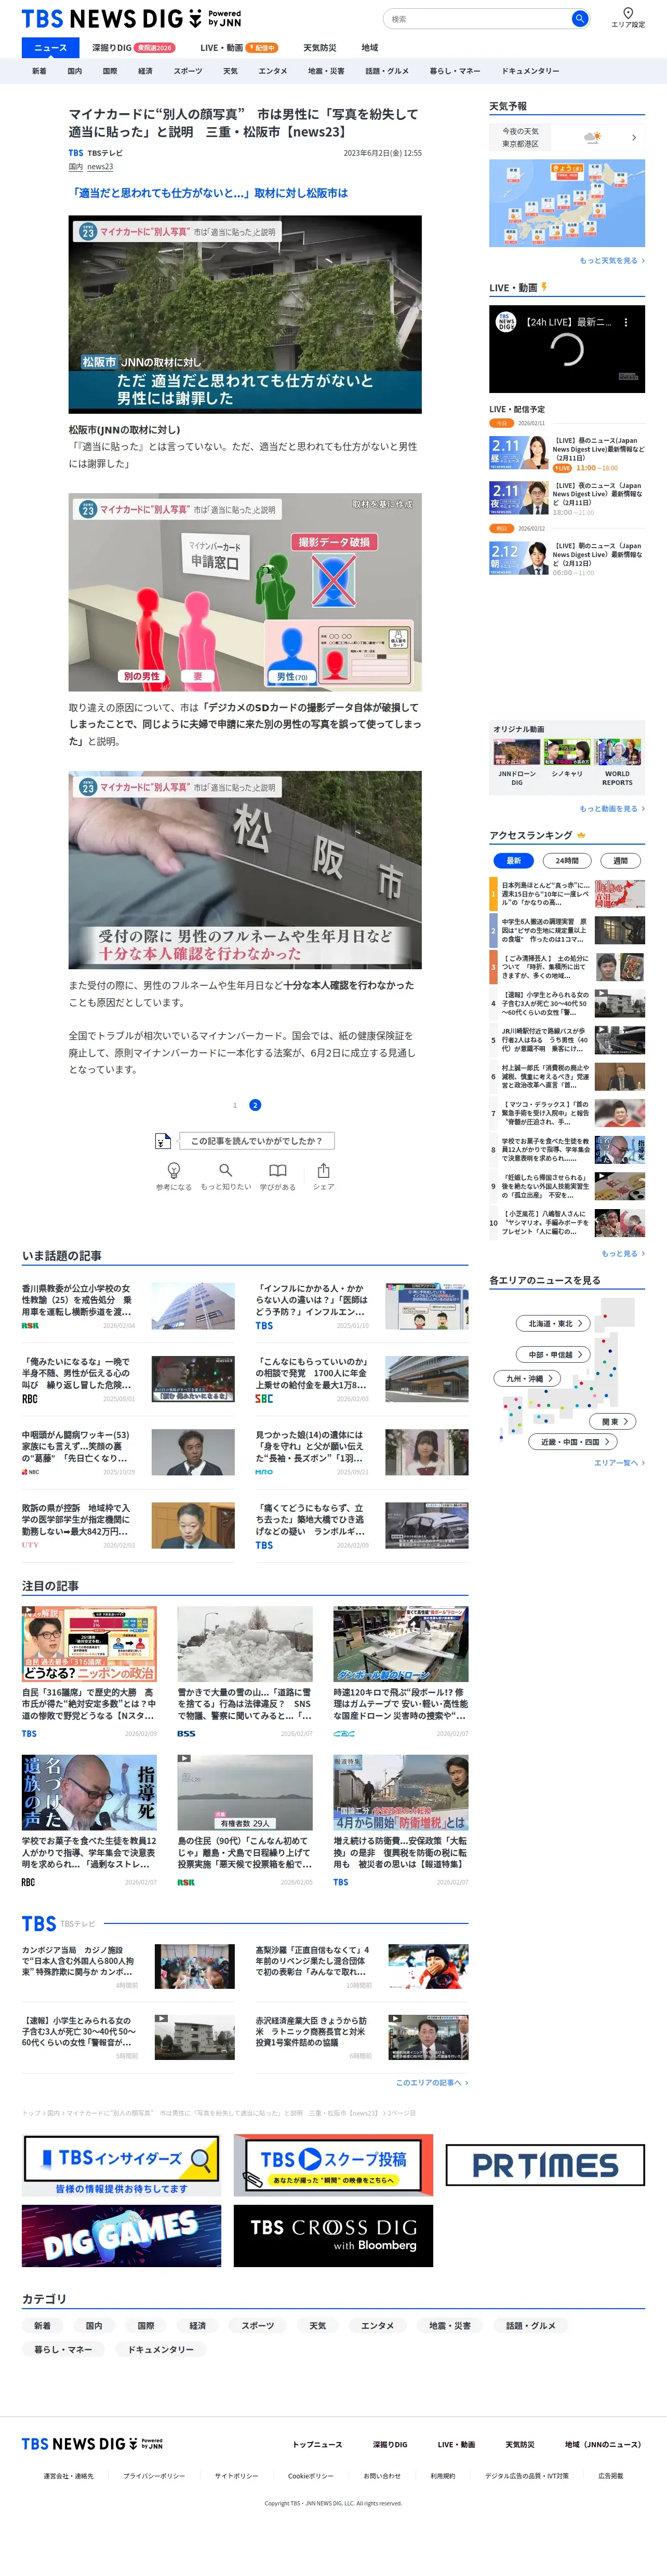Select the 最新 ranking filter
667x2576 pixels.
513,860
